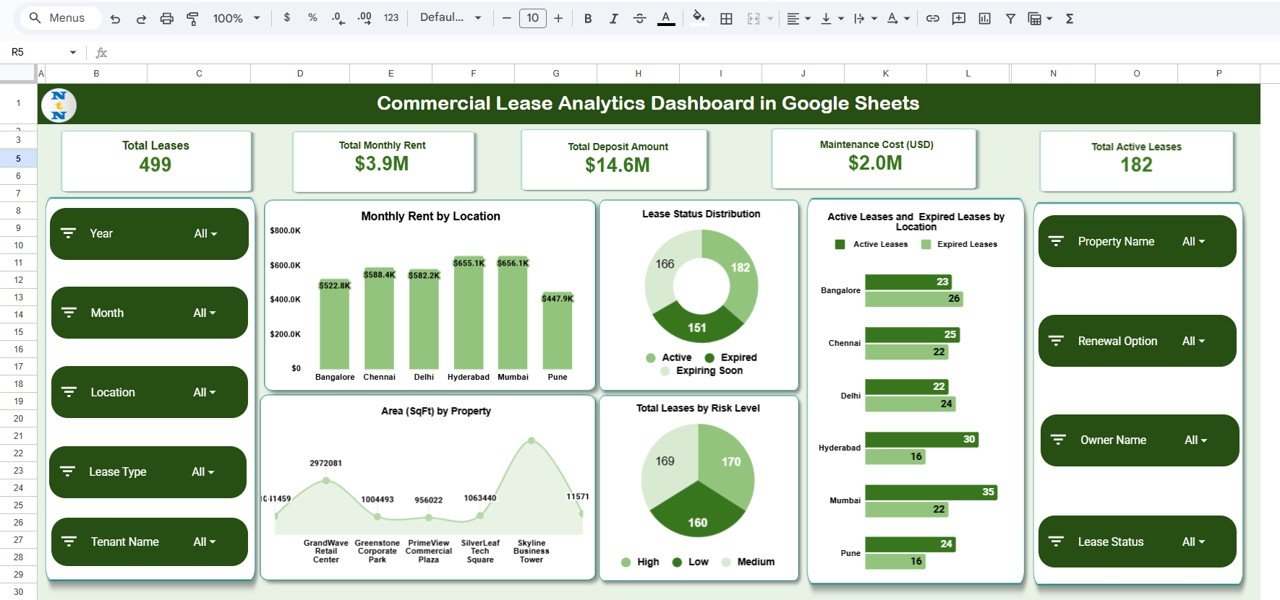Apply currency format icon
The height and width of the screenshot is (600, 1280).
point(285,18)
